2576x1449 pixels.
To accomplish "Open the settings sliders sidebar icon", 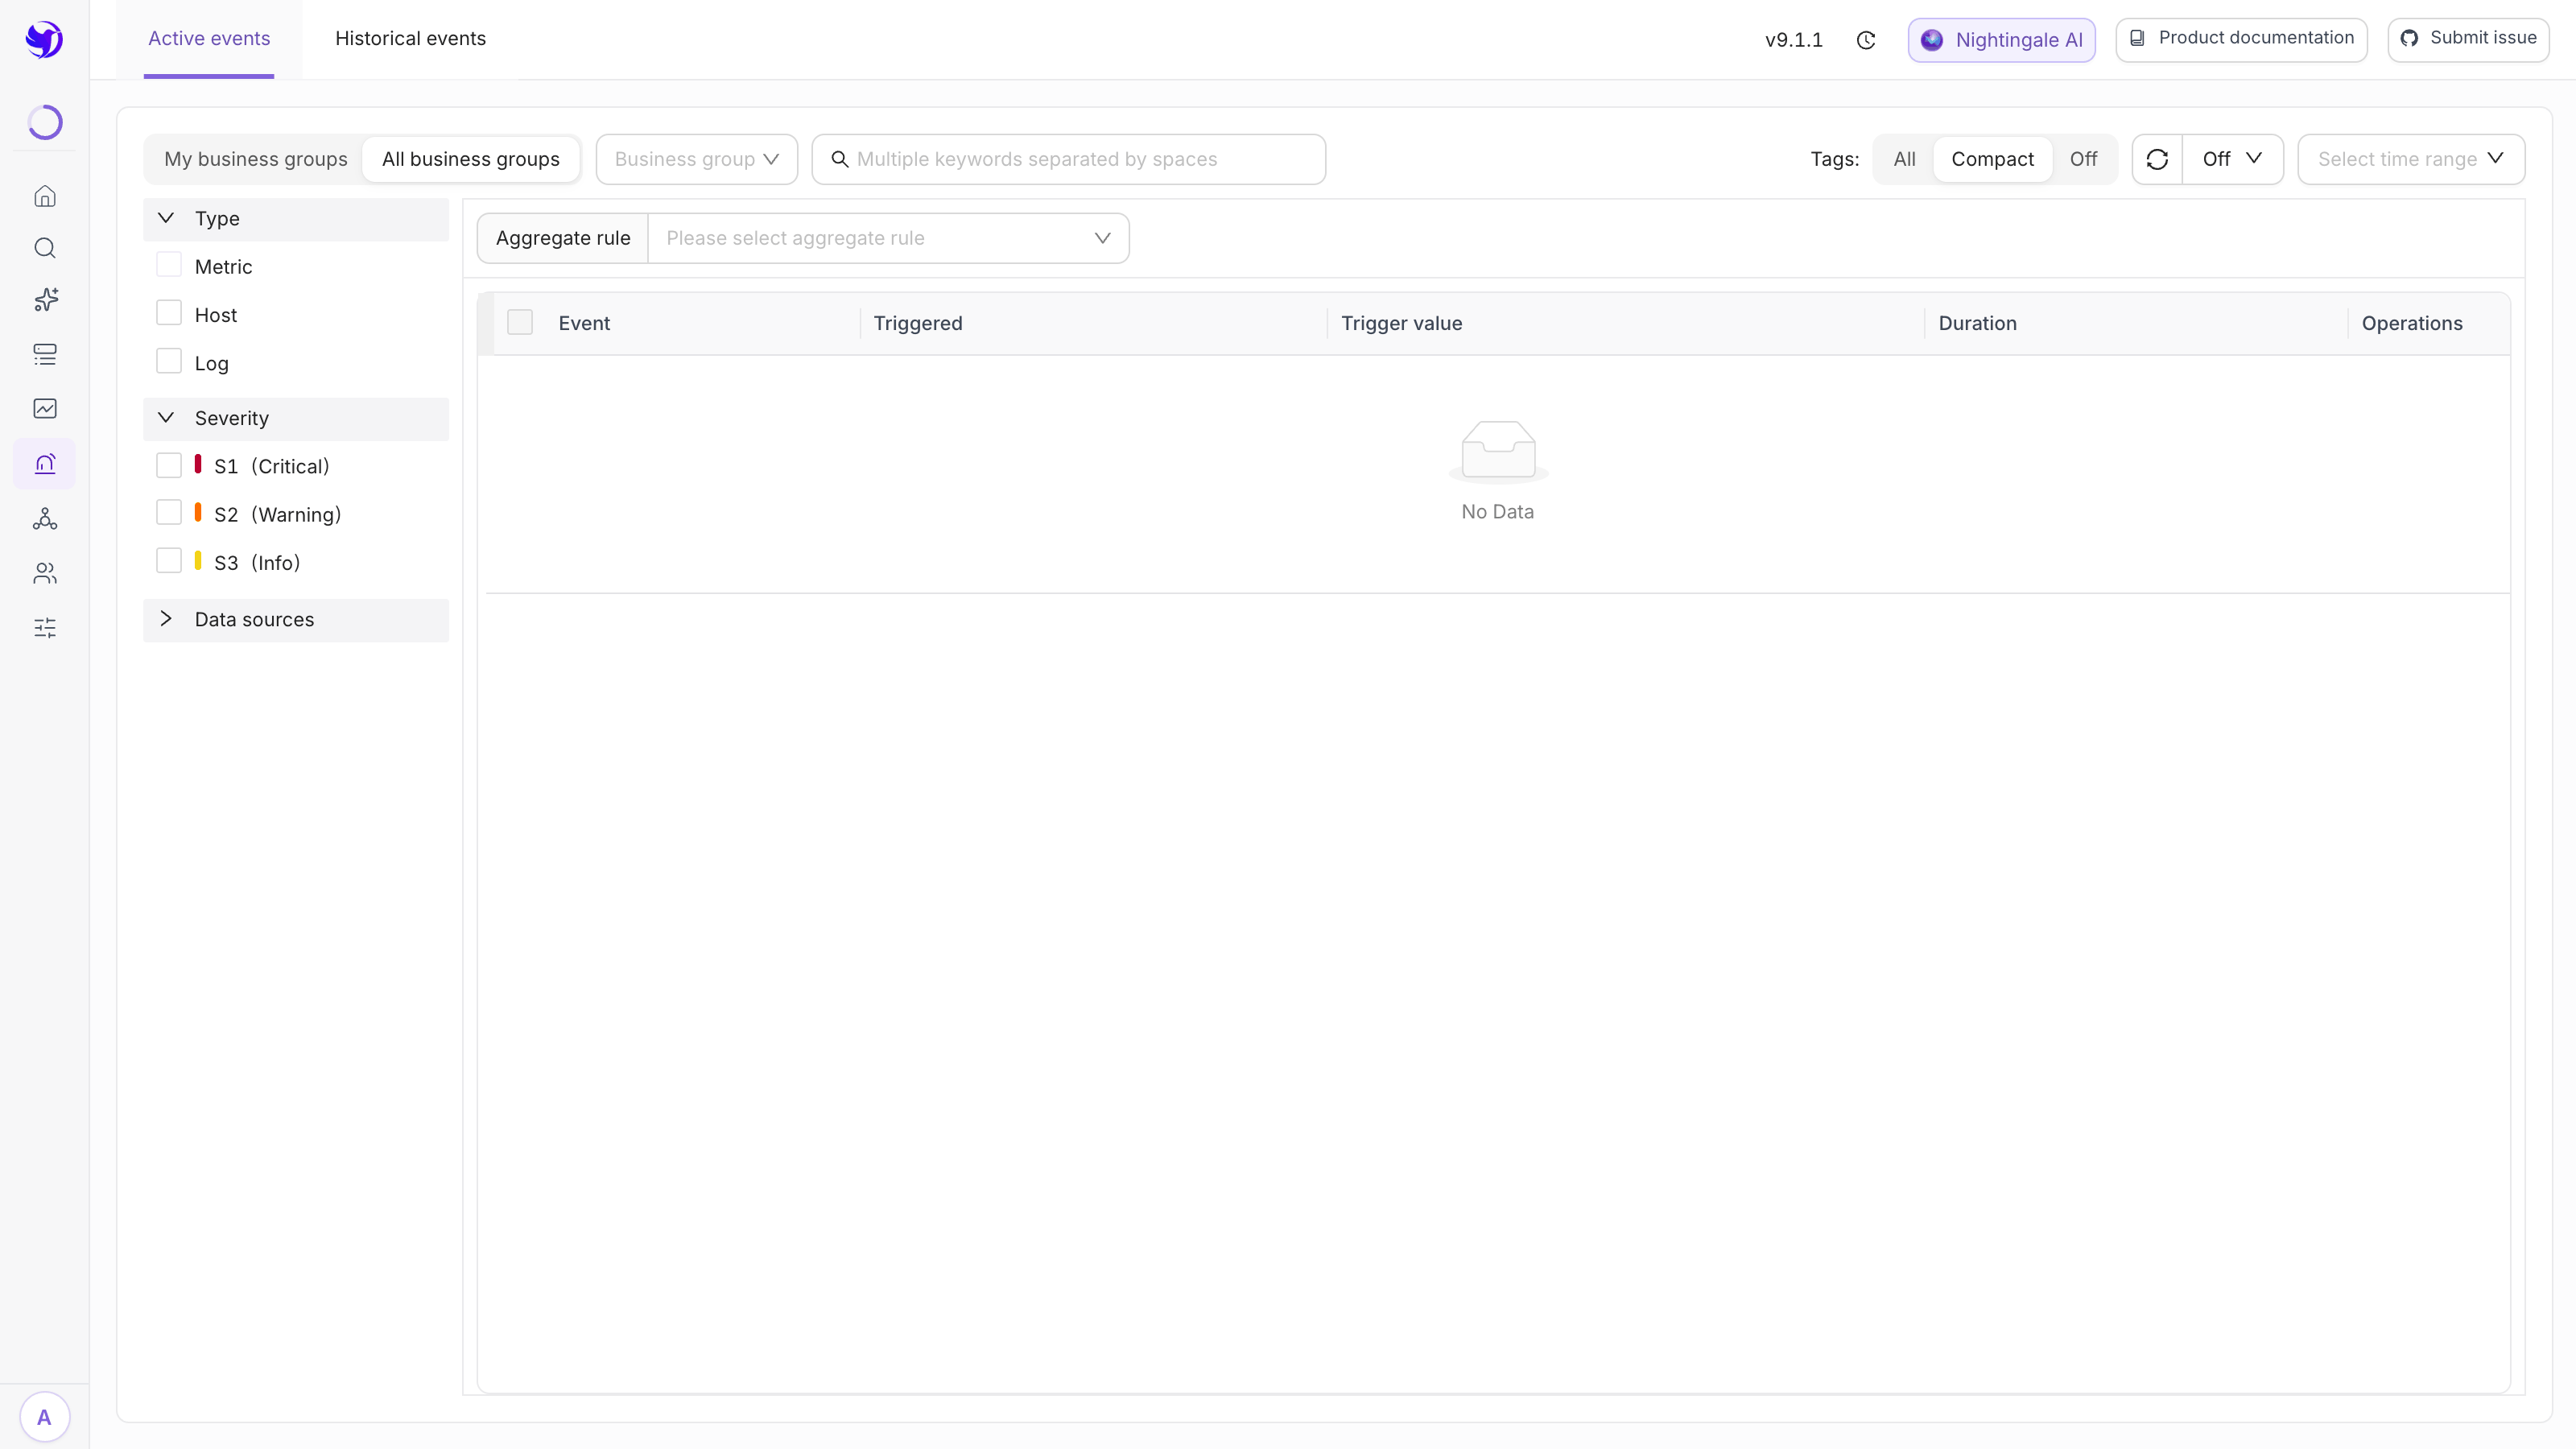I will click(45, 628).
